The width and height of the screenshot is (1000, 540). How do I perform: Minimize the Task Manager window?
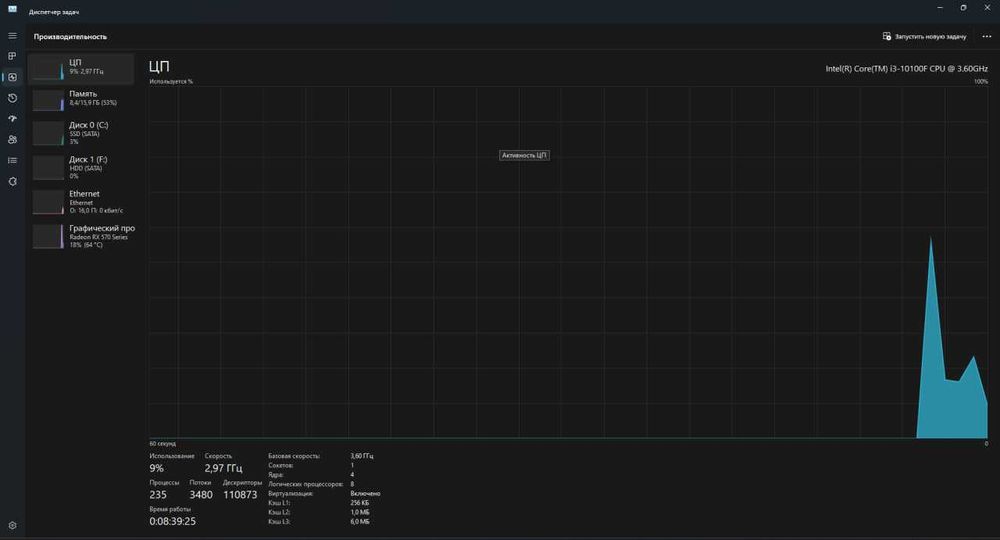pyautogui.click(x=939, y=8)
